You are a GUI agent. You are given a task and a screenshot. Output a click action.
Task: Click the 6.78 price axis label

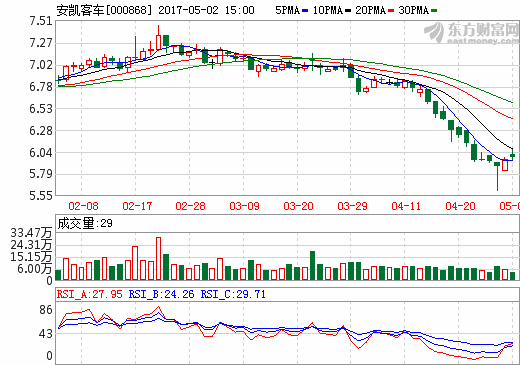[41, 87]
